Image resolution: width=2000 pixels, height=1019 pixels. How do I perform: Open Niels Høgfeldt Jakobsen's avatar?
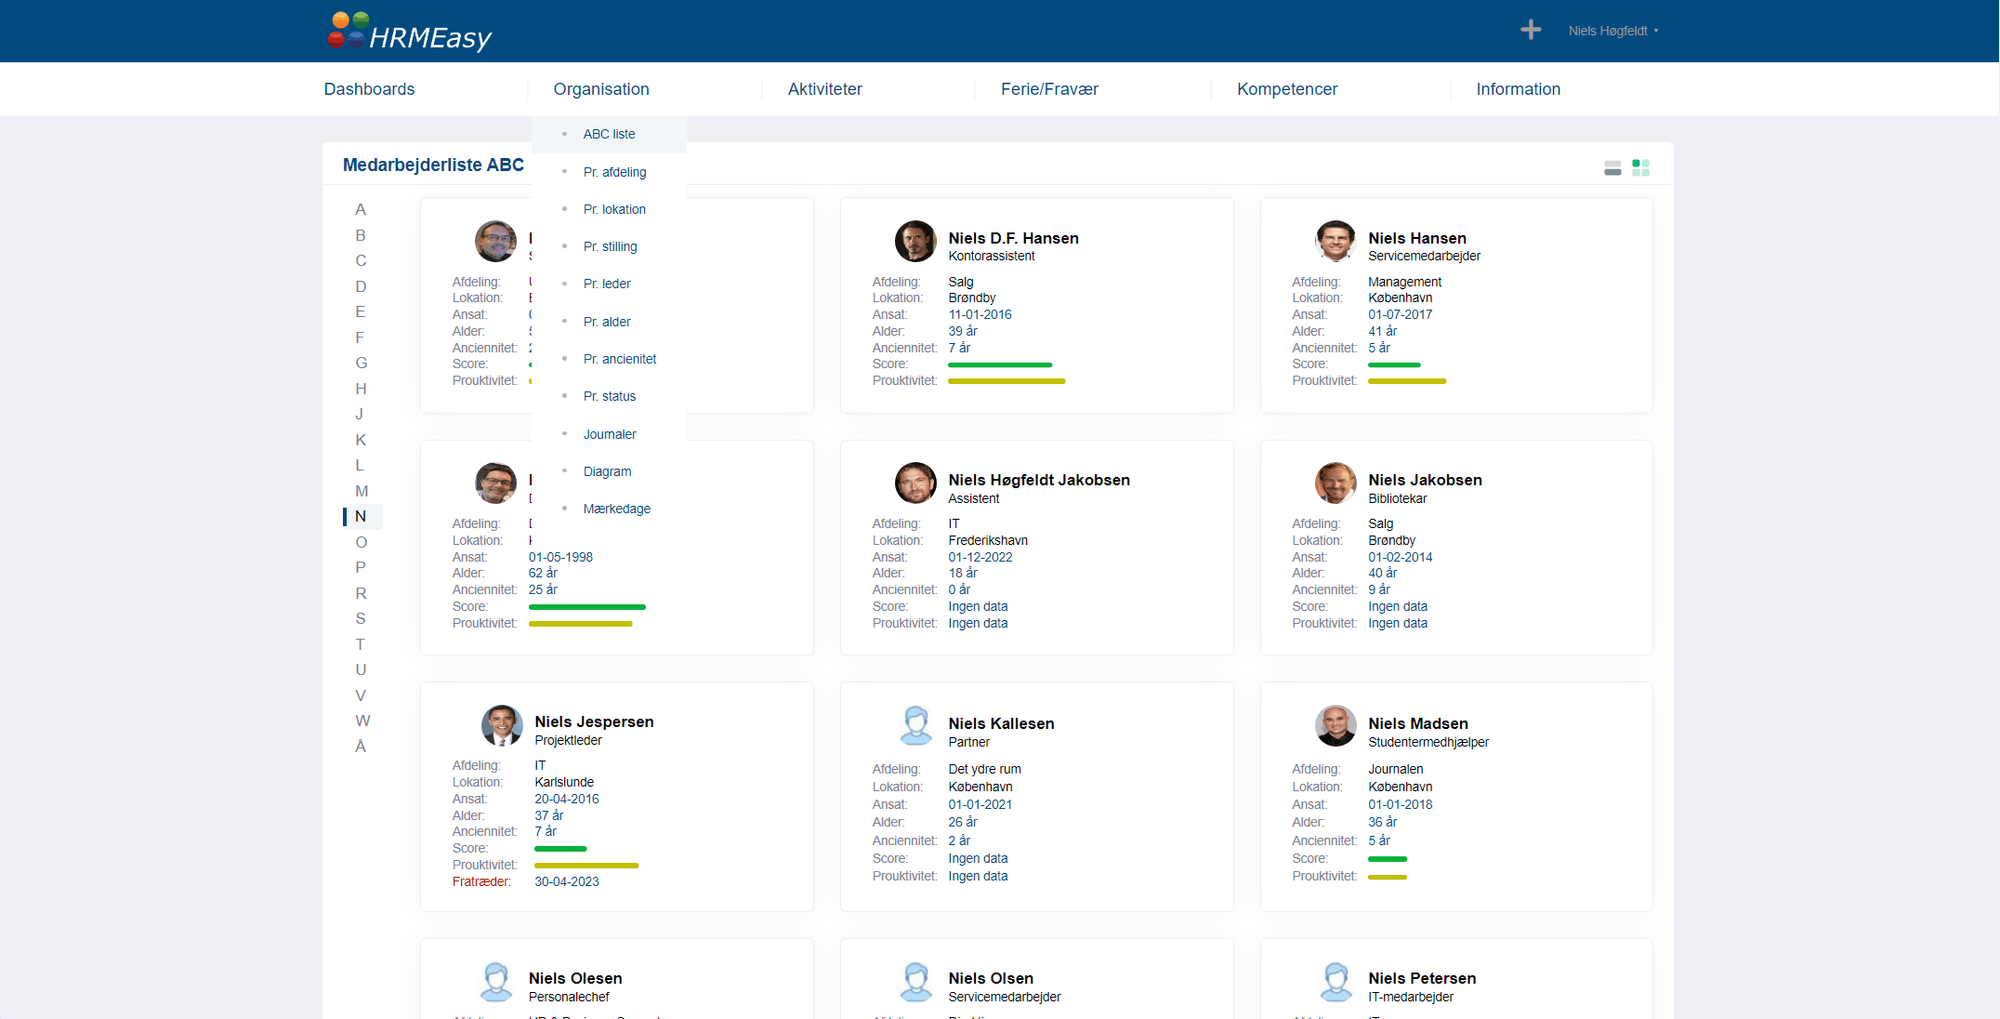(915, 483)
